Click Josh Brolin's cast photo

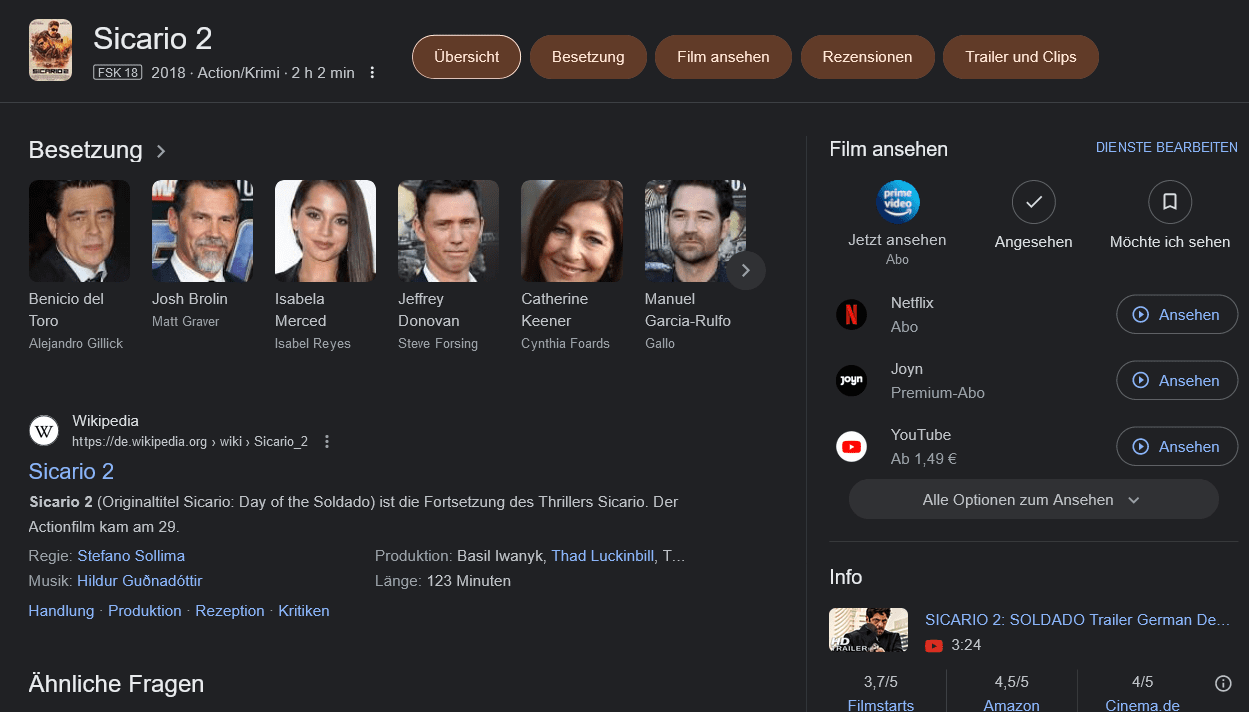[202, 231]
